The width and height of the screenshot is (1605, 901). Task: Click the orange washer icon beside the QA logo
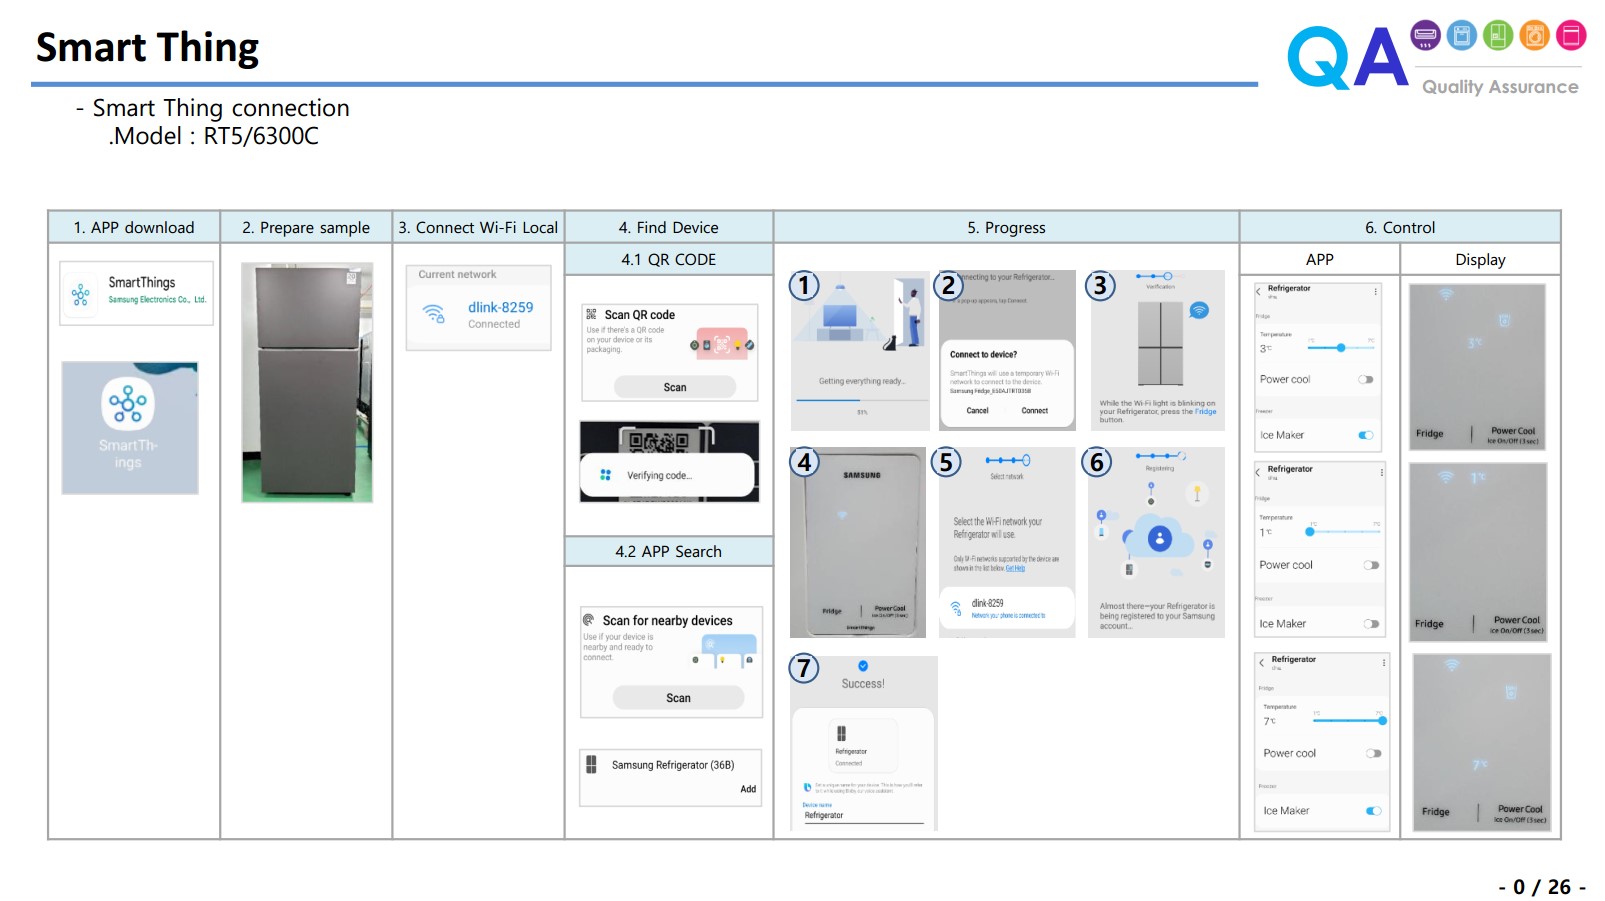(1534, 36)
